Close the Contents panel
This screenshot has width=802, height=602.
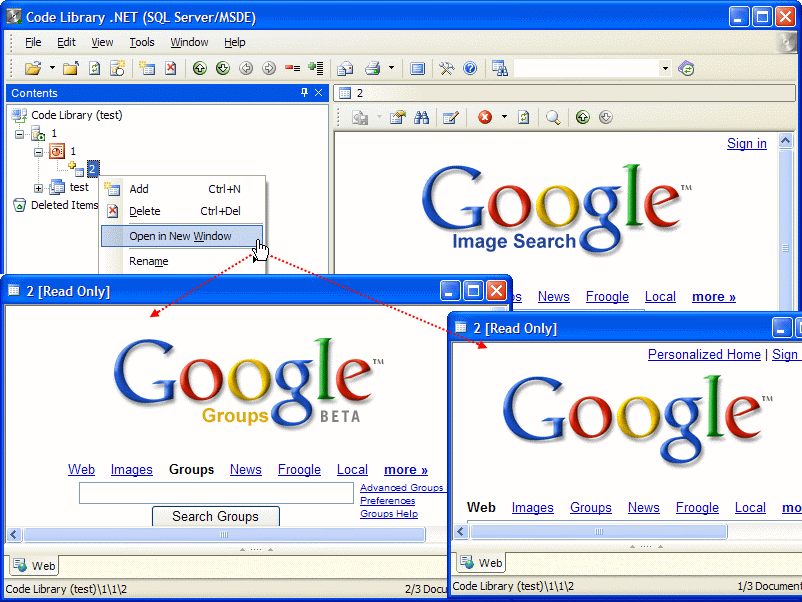coord(318,93)
